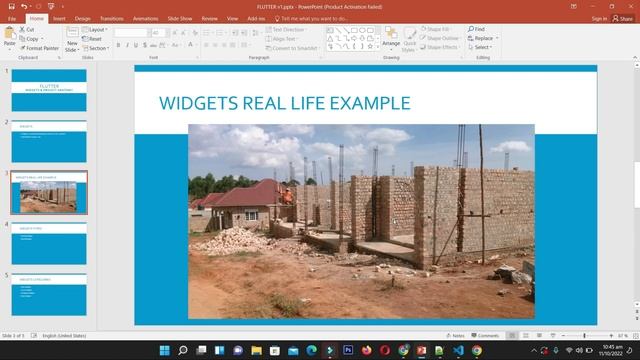The width and height of the screenshot is (640, 360).
Task: Open the Arrange dropdown
Action: click(x=391, y=39)
